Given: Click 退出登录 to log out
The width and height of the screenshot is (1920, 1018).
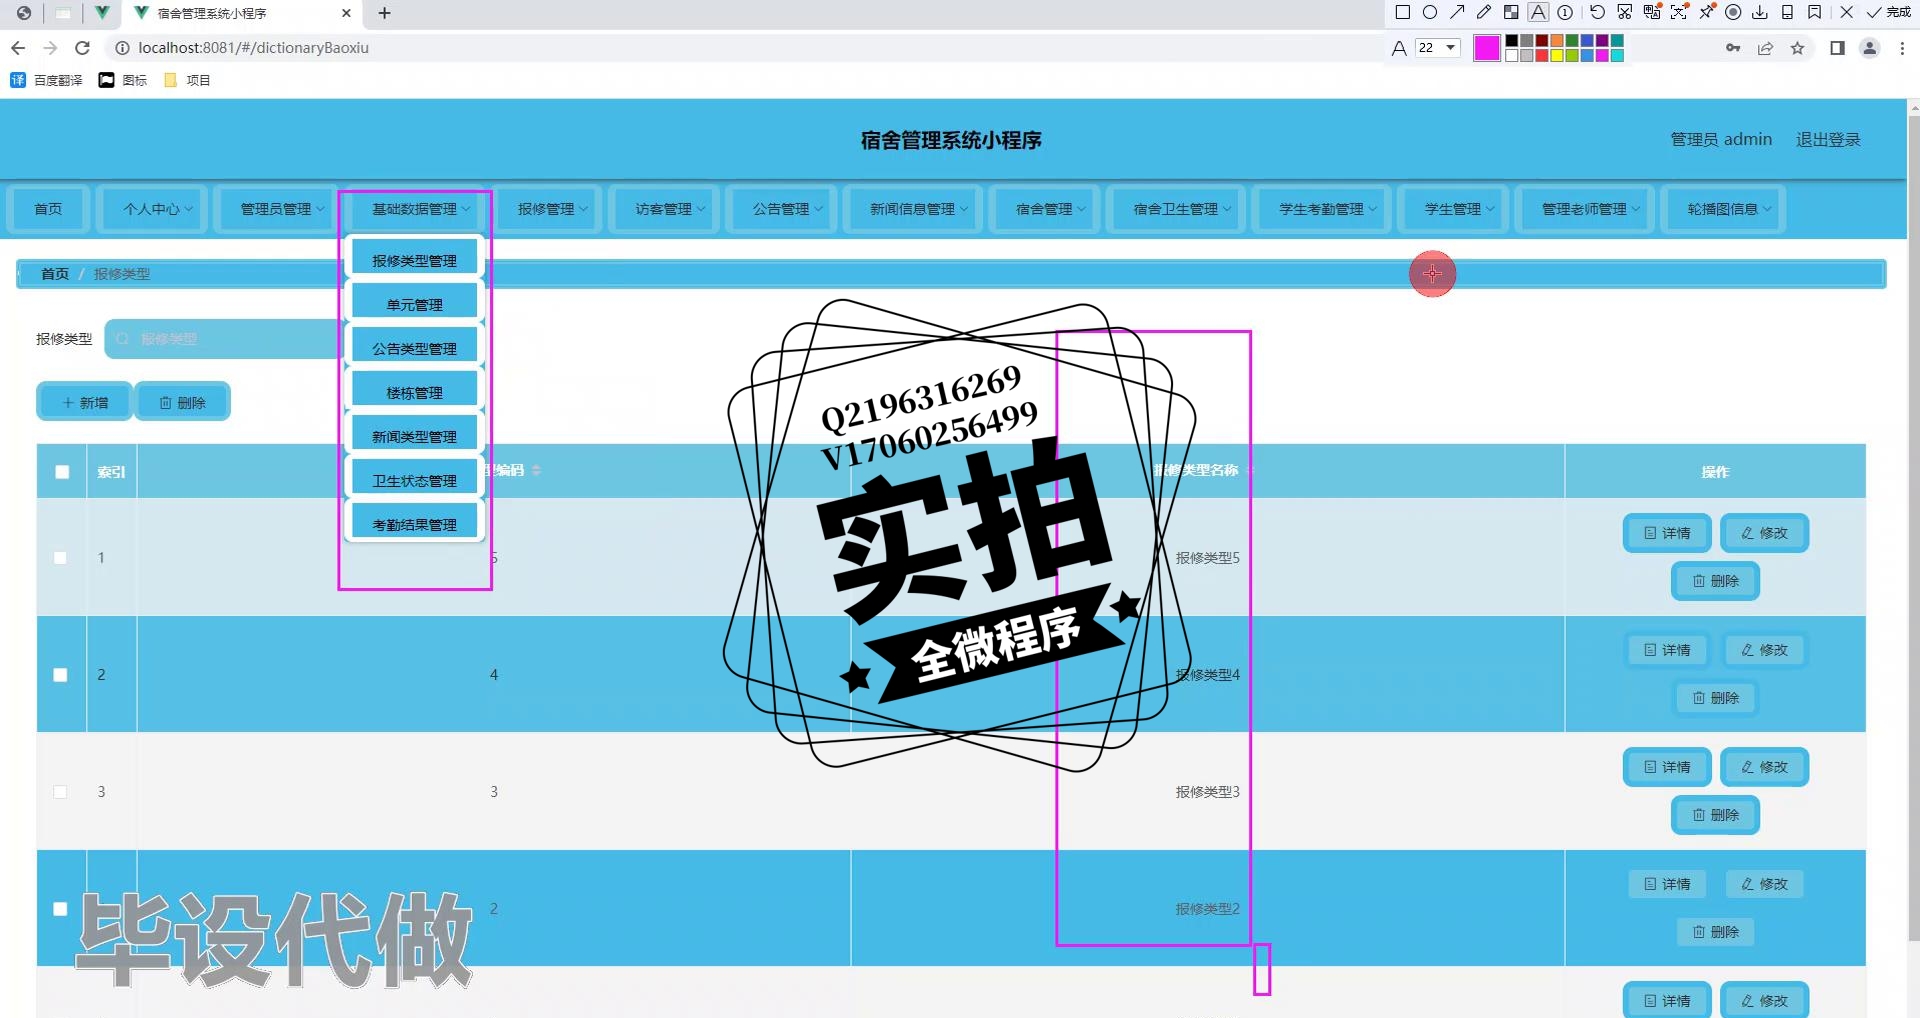Looking at the screenshot, I should [x=1828, y=139].
